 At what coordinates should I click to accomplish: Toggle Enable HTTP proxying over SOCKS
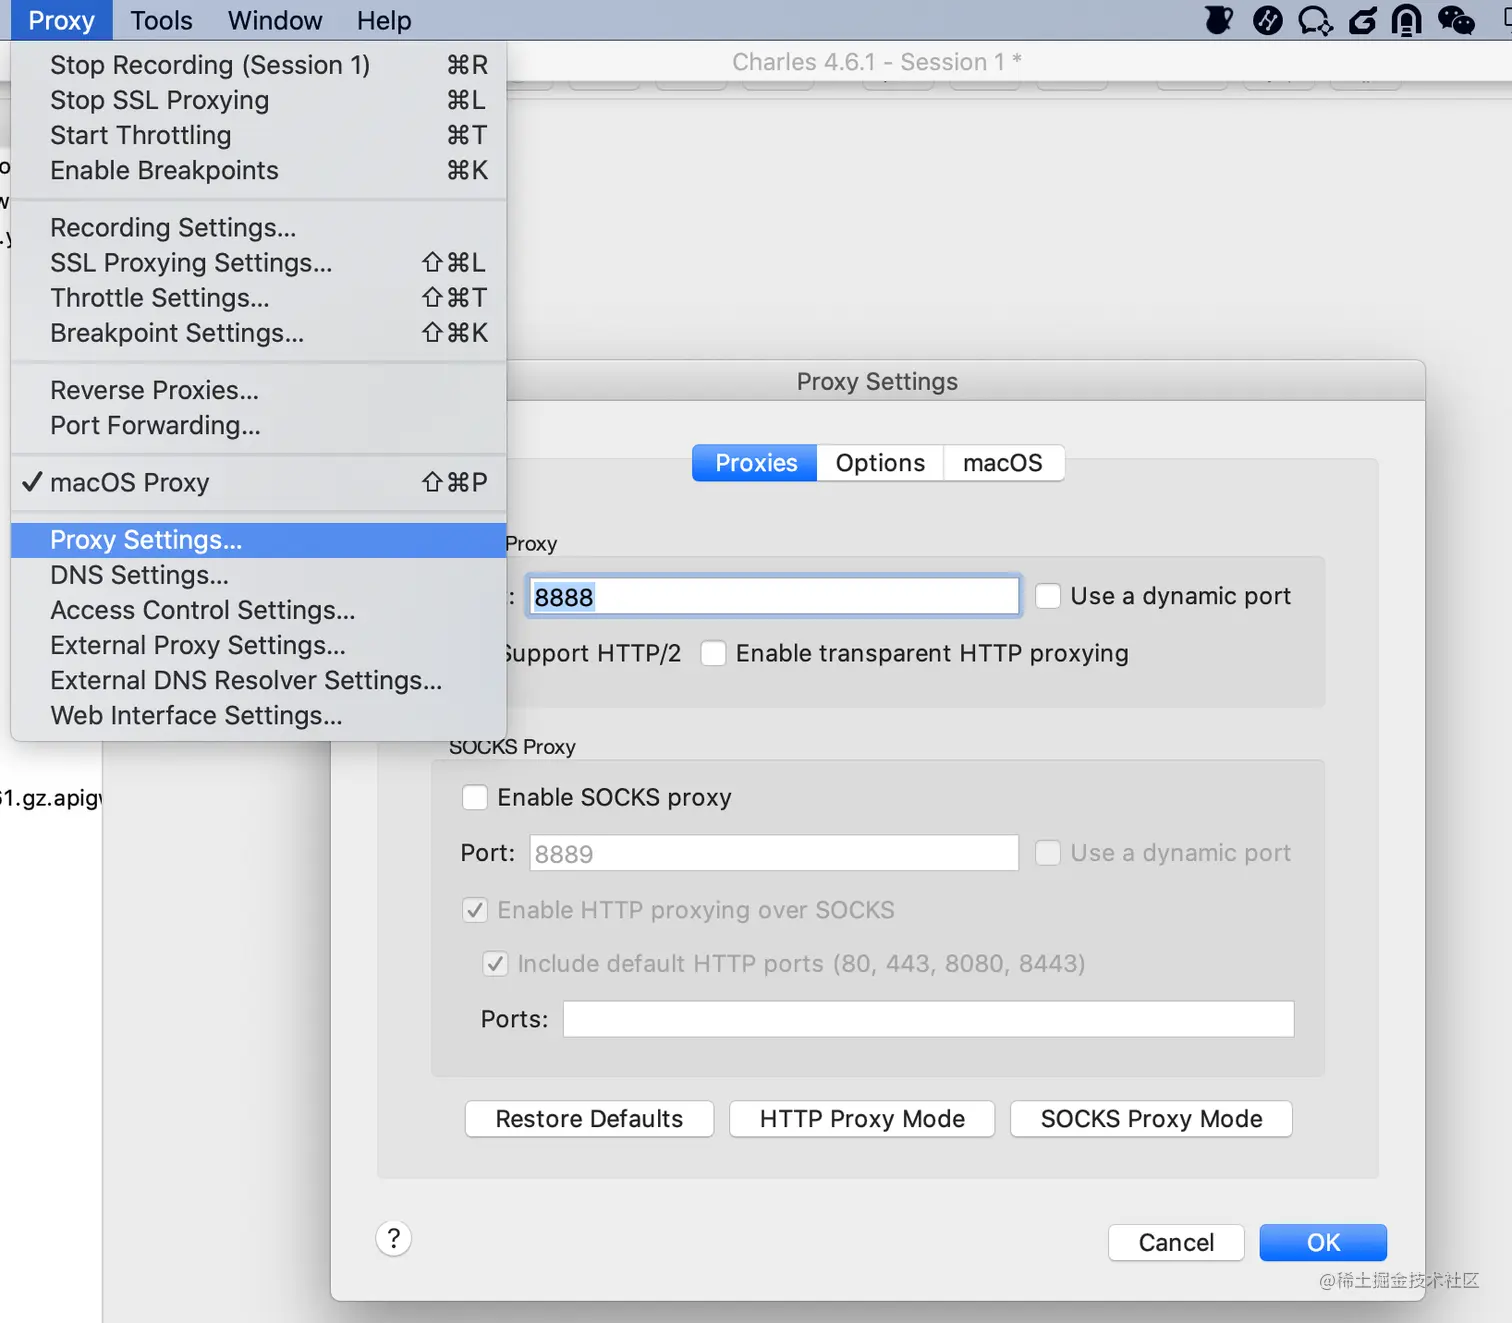[475, 910]
